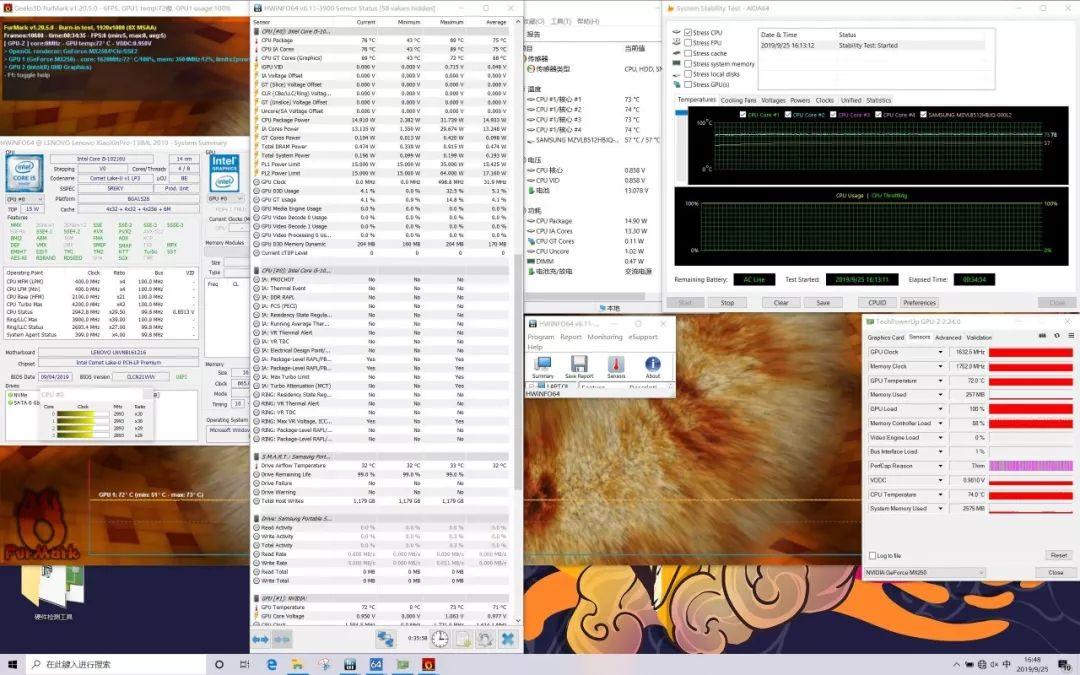Open GPU Temperature sensor dropdown in GPU-Z
Viewport: 1080px width, 675px height.
point(940,380)
